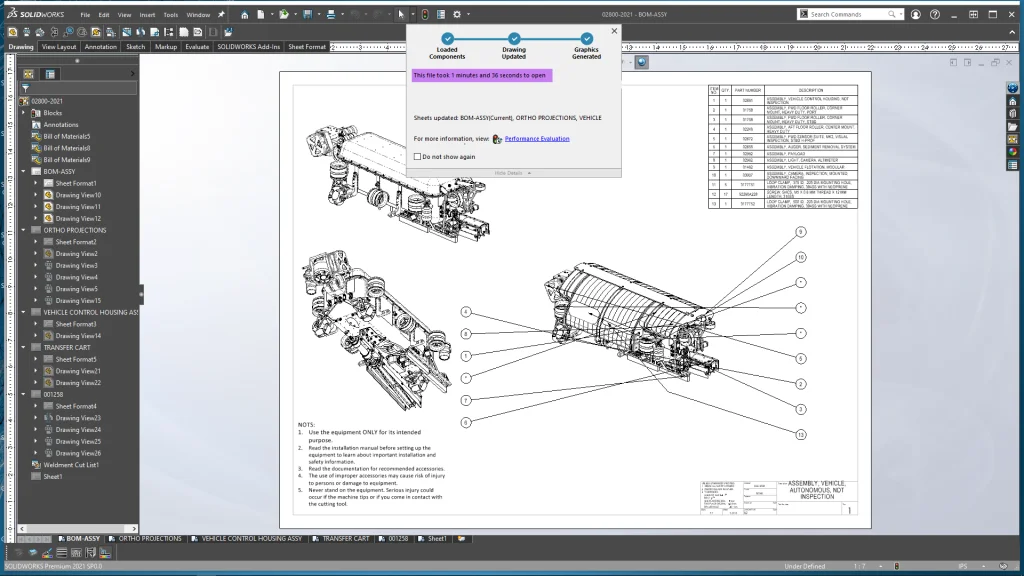Check the 'Do not show again' box
The height and width of the screenshot is (576, 1024).
click(417, 156)
